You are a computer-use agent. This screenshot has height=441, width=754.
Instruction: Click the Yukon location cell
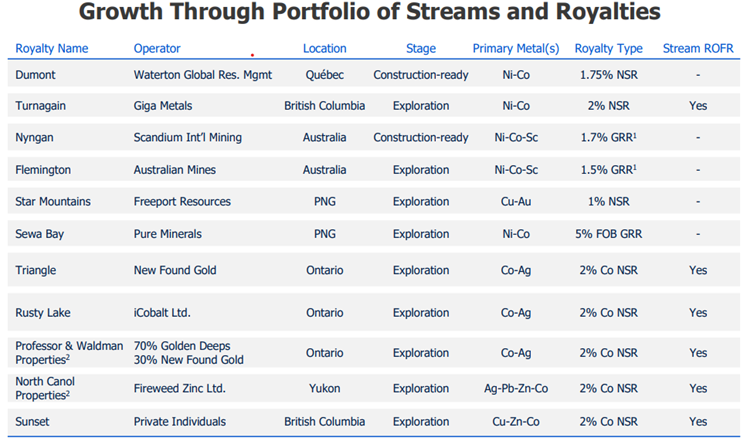325,389
